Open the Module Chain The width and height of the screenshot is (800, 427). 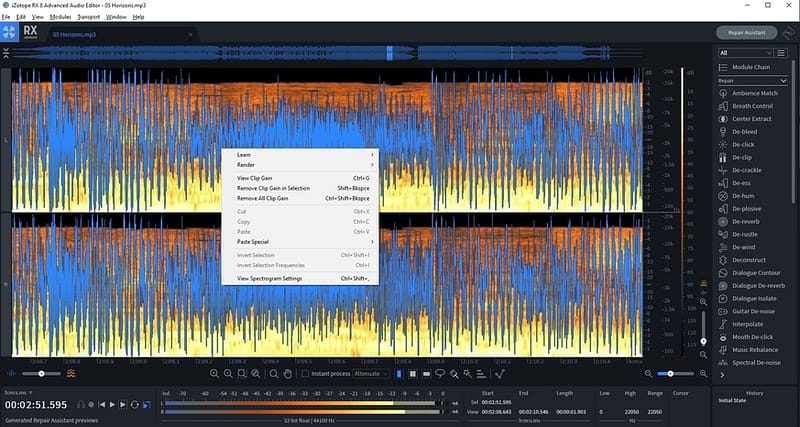click(745, 67)
